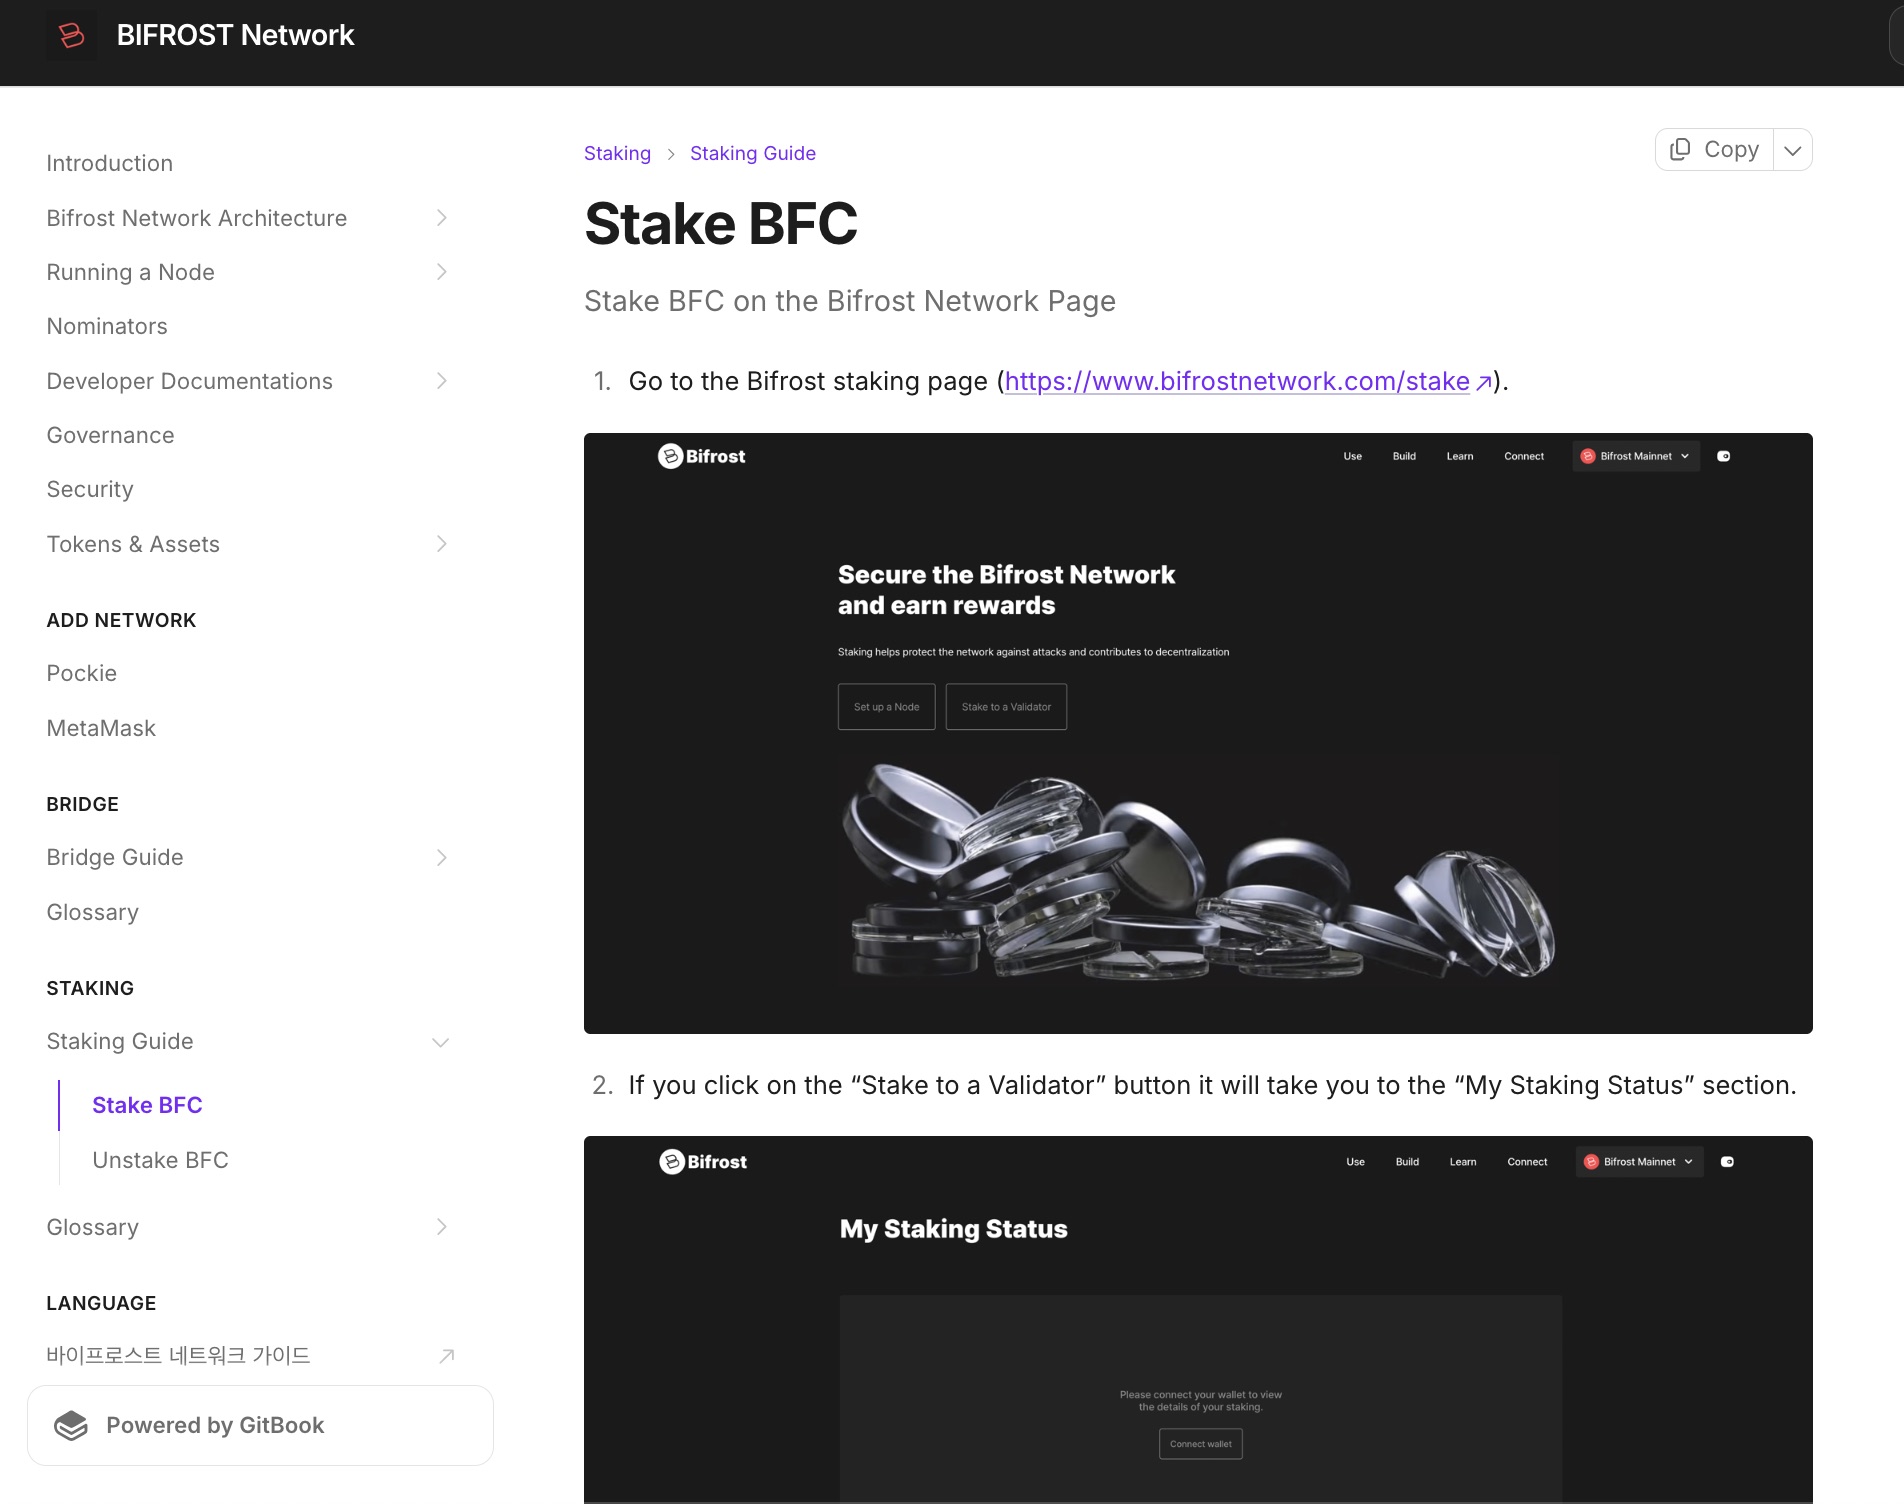This screenshot has width=1904, height=1504.
Task: Click the Powered by GitBook button
Action: (260, 1425)
